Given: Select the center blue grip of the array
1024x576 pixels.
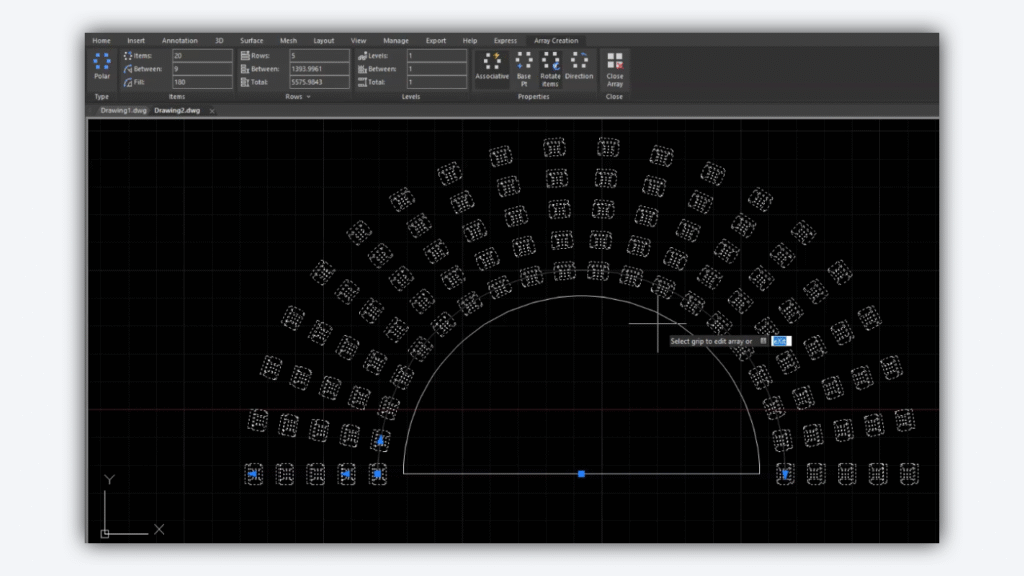Looking at the screenshot, I should pyautogui.click(x=581, y=473).
